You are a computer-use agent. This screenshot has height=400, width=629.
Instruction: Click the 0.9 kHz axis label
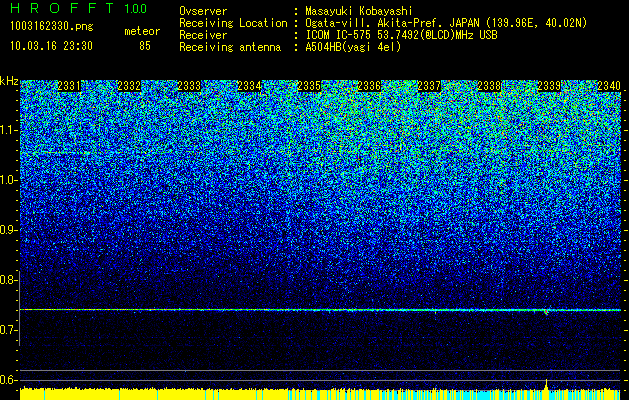point(8,230)
